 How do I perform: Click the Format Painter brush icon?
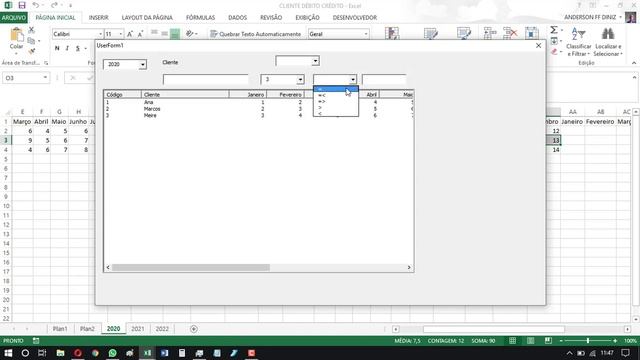tap(31, 51)
